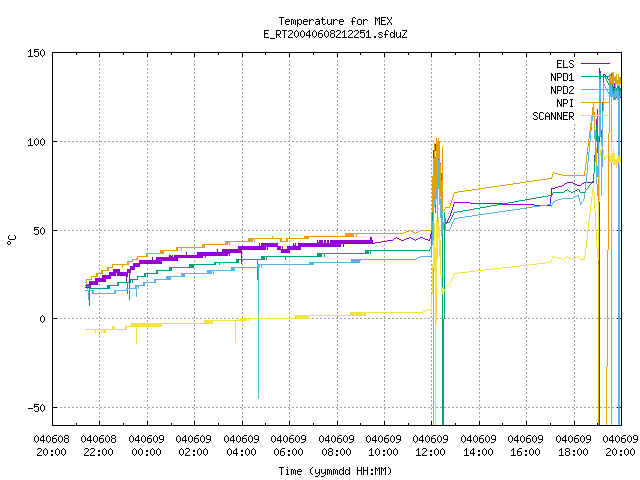
Task: Click the 040609 18:00 time tick label
Action: point(574,446)
